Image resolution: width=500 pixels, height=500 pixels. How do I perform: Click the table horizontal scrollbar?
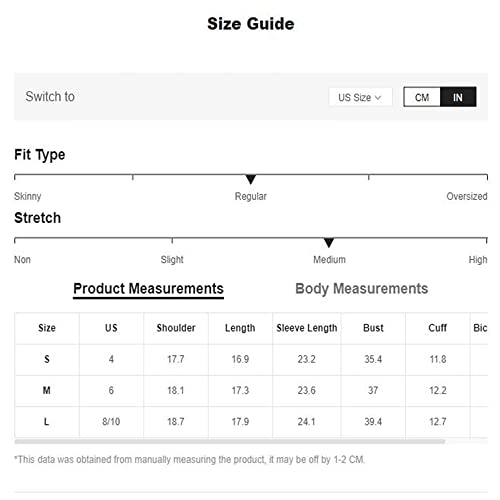230,442
